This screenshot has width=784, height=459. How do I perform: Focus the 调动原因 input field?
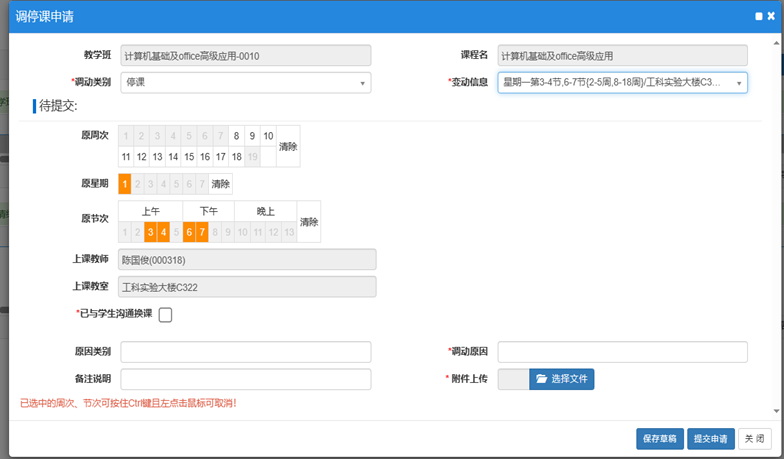(622, 352)
